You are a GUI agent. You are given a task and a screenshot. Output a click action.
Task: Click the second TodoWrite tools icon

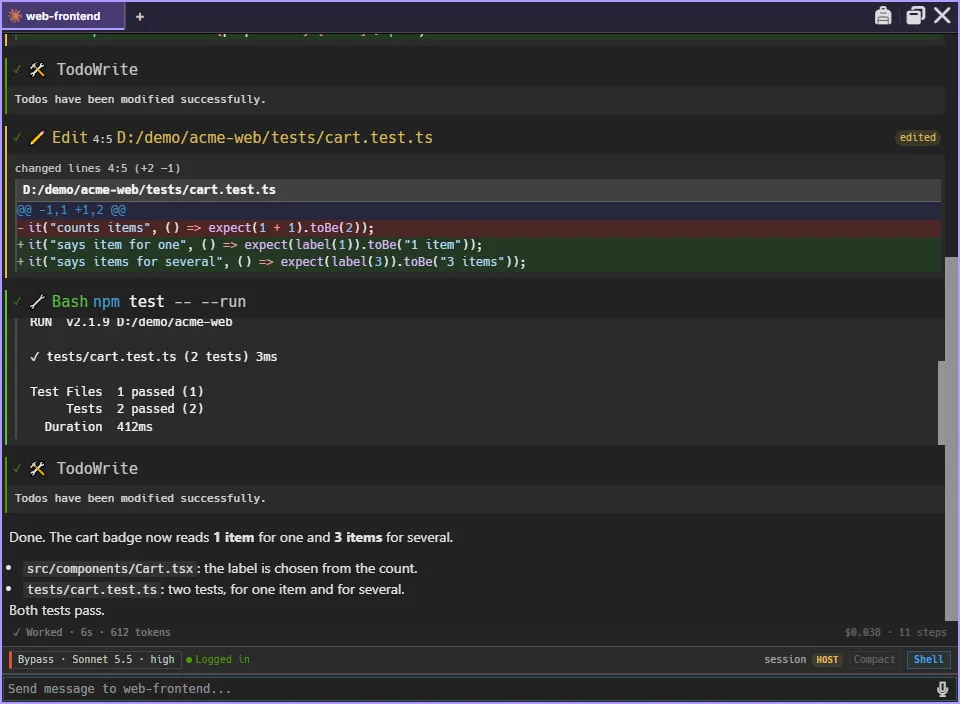pos(37,469)
